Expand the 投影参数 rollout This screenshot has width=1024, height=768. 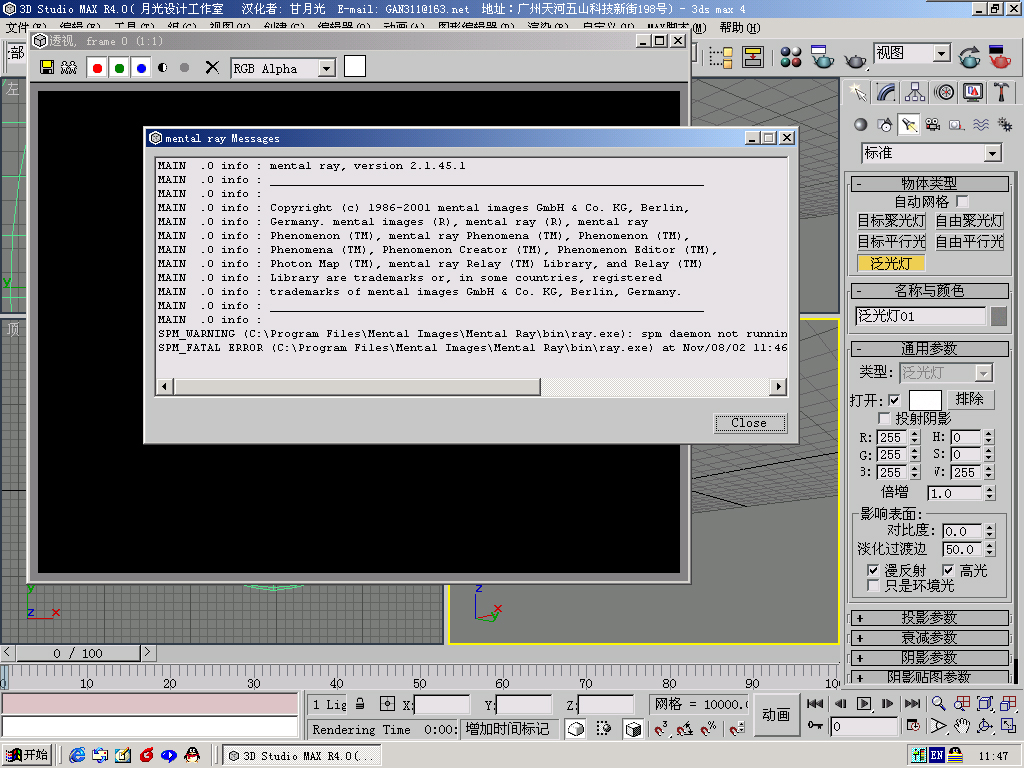click(x=930, y=618)
